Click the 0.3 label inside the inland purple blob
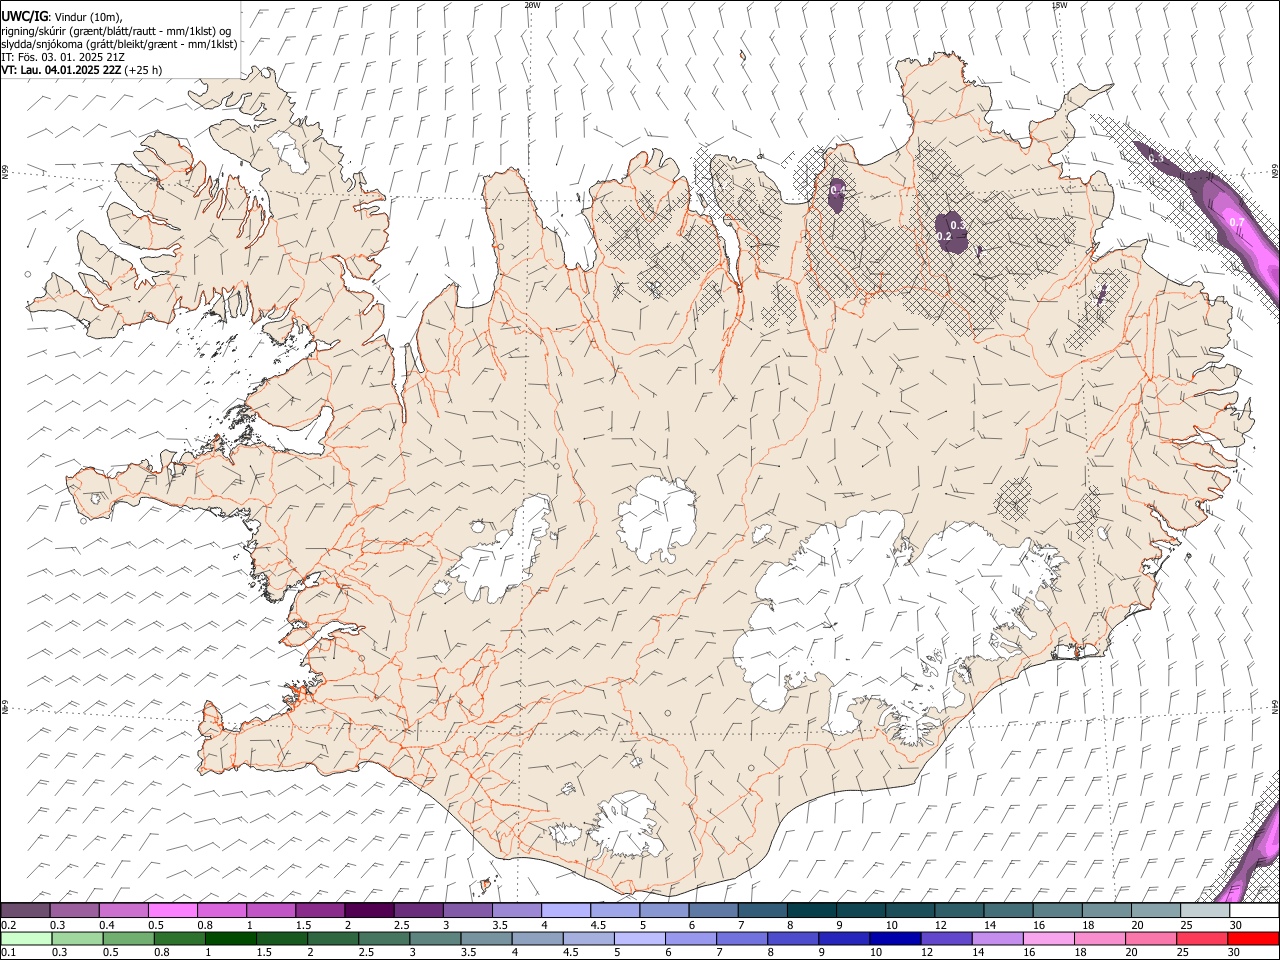The image size is (1280, 960). click(958, 225)
